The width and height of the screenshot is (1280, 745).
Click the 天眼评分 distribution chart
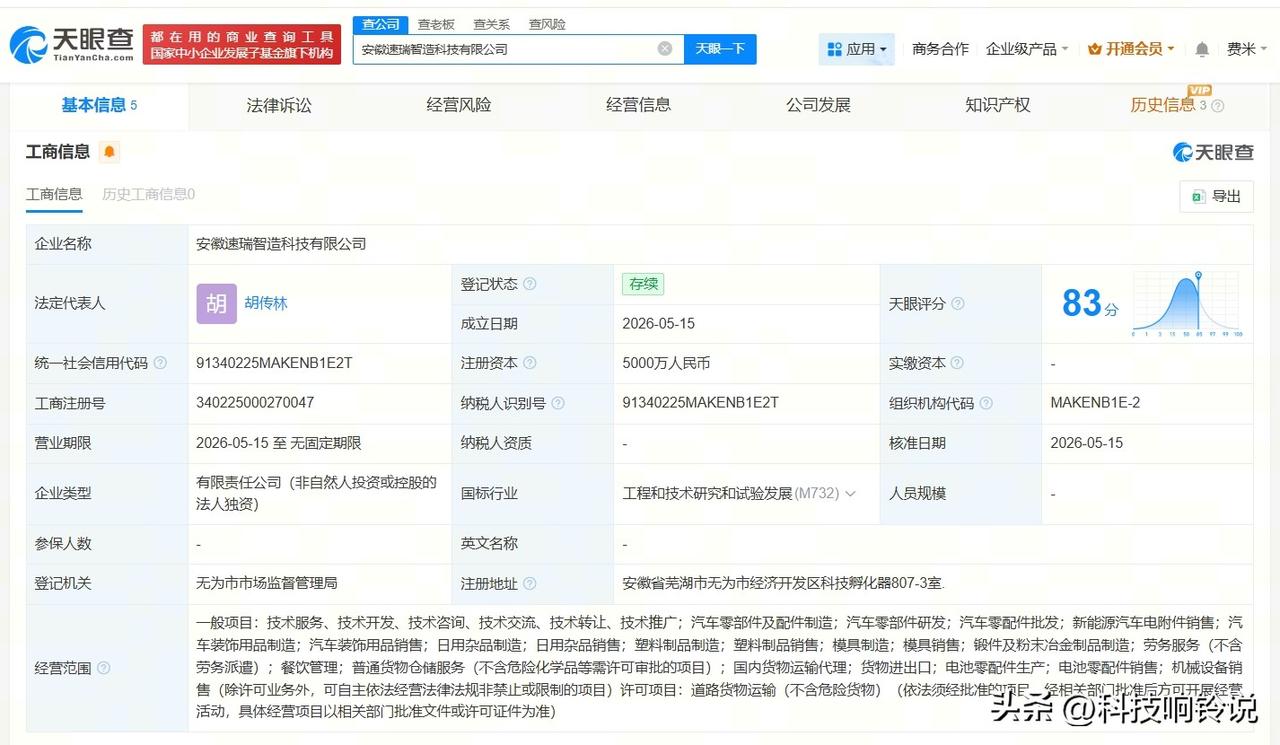1187,304
